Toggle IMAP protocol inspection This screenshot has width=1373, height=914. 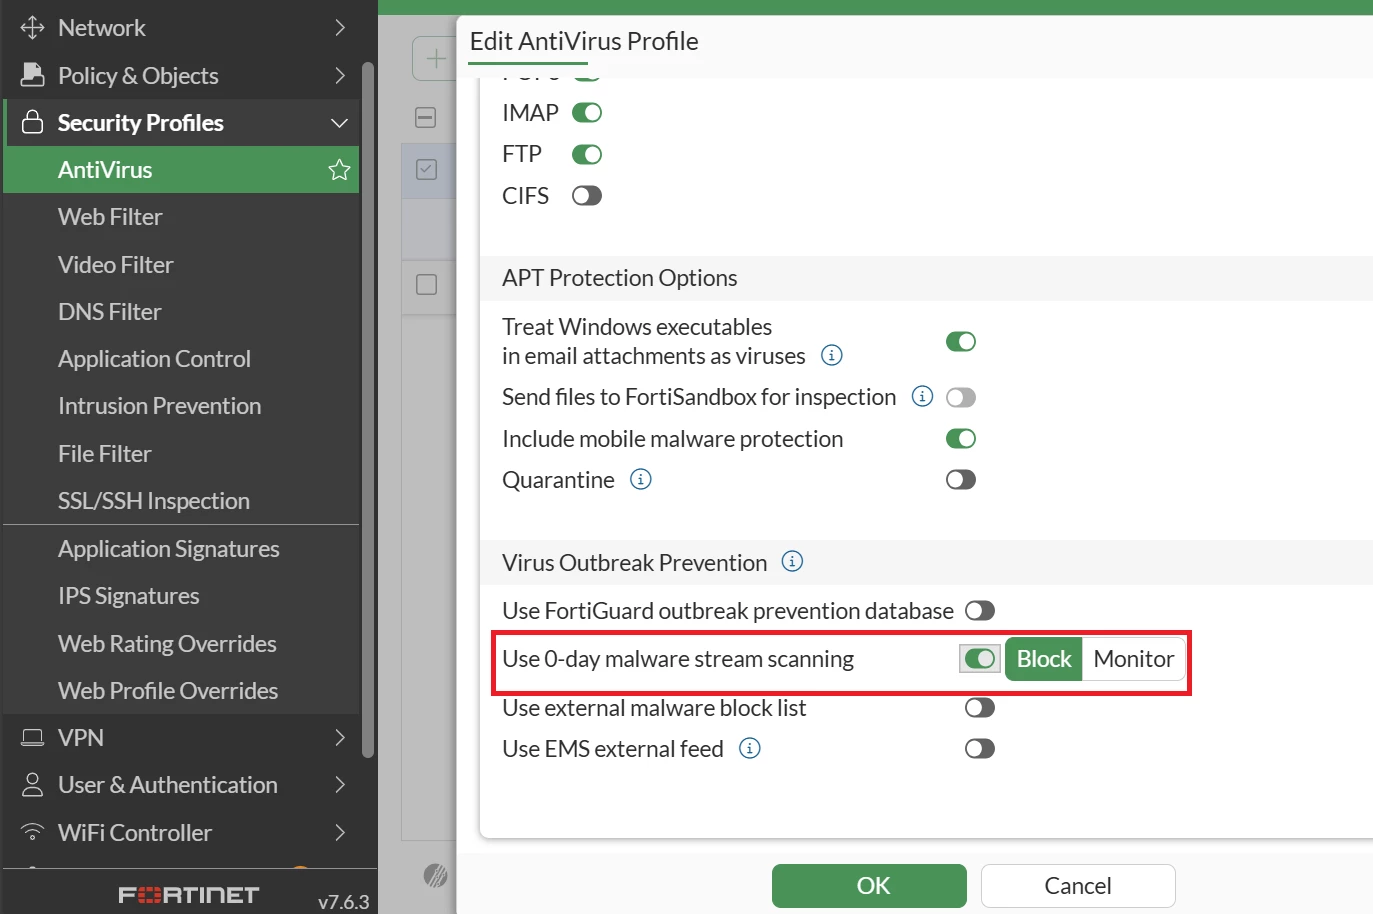(587, 113)
